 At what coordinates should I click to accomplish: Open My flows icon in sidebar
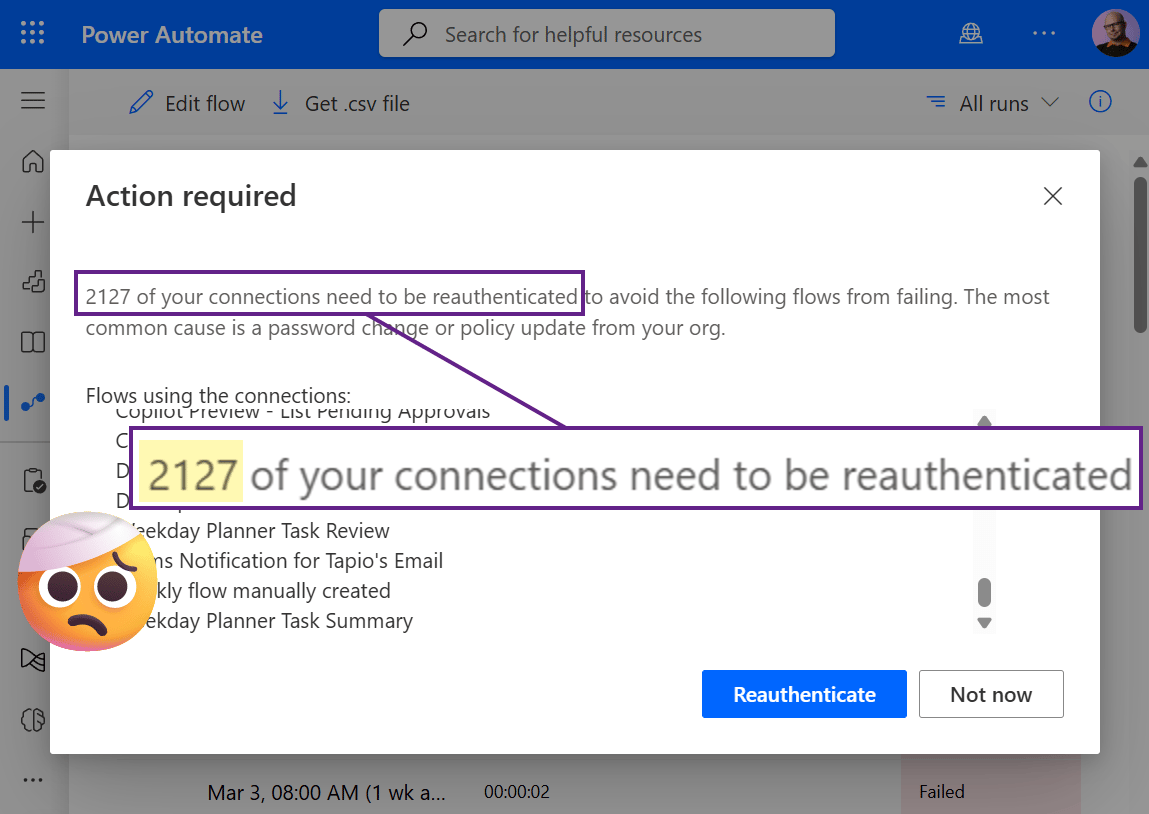click(33, 402)
